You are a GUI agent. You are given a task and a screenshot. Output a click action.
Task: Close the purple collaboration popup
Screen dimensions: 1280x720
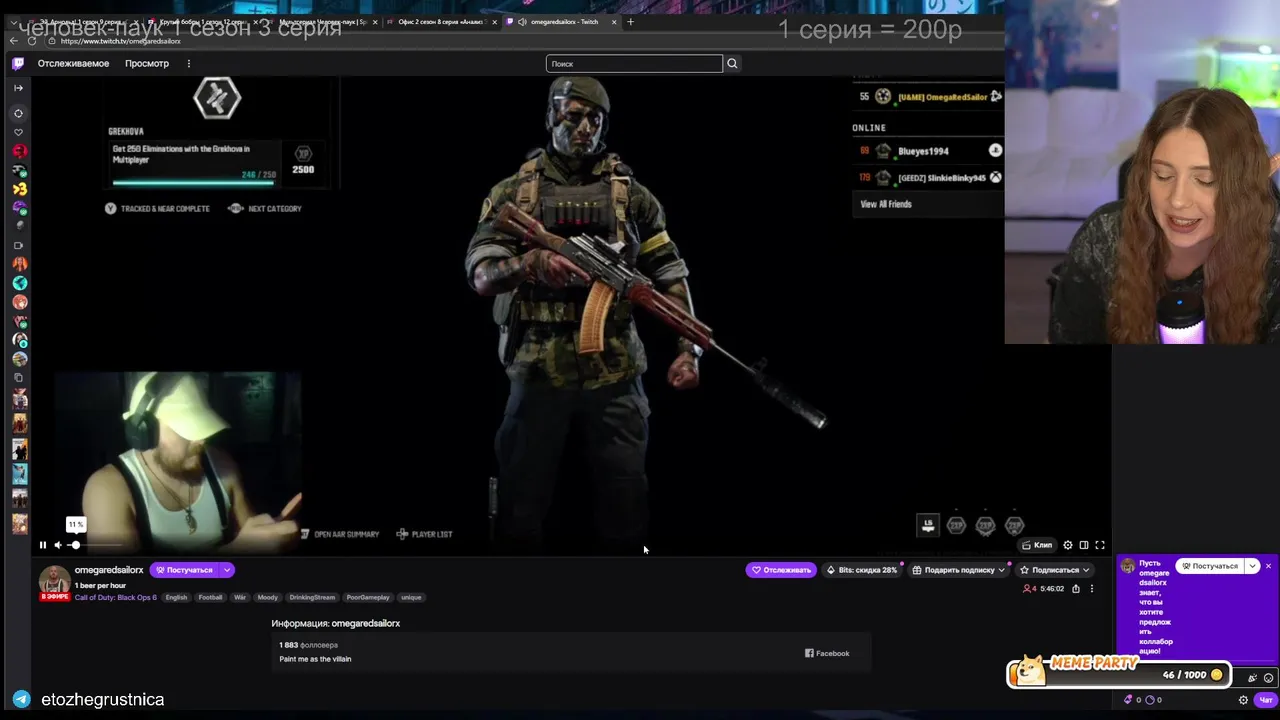point(1269,566)
